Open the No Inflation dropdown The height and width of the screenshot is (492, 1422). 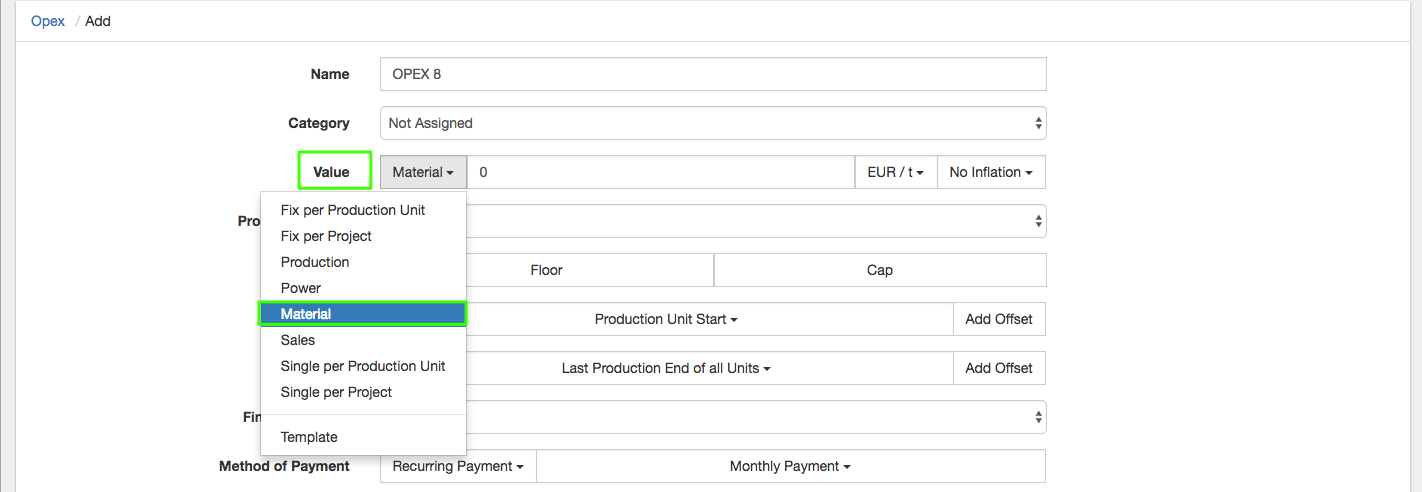point(990,172)
